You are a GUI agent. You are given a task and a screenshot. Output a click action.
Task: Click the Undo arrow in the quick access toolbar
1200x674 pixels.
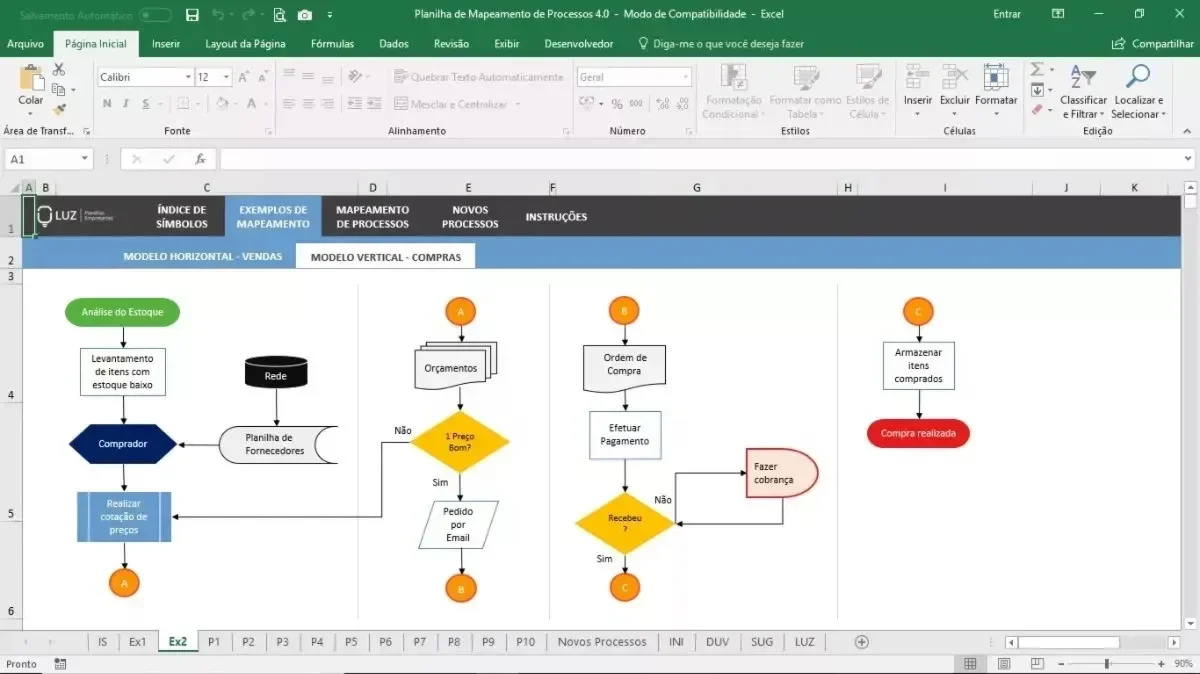(218, 15)
